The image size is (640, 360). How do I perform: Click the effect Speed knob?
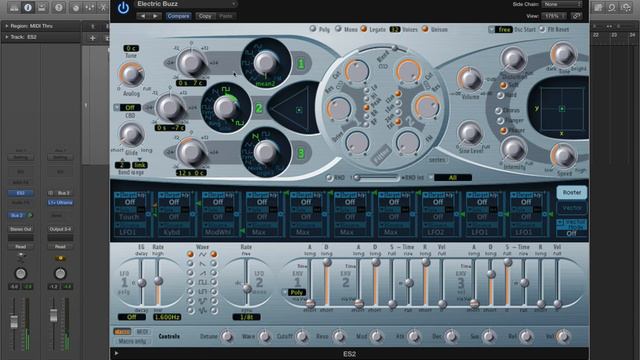point(564,156)
